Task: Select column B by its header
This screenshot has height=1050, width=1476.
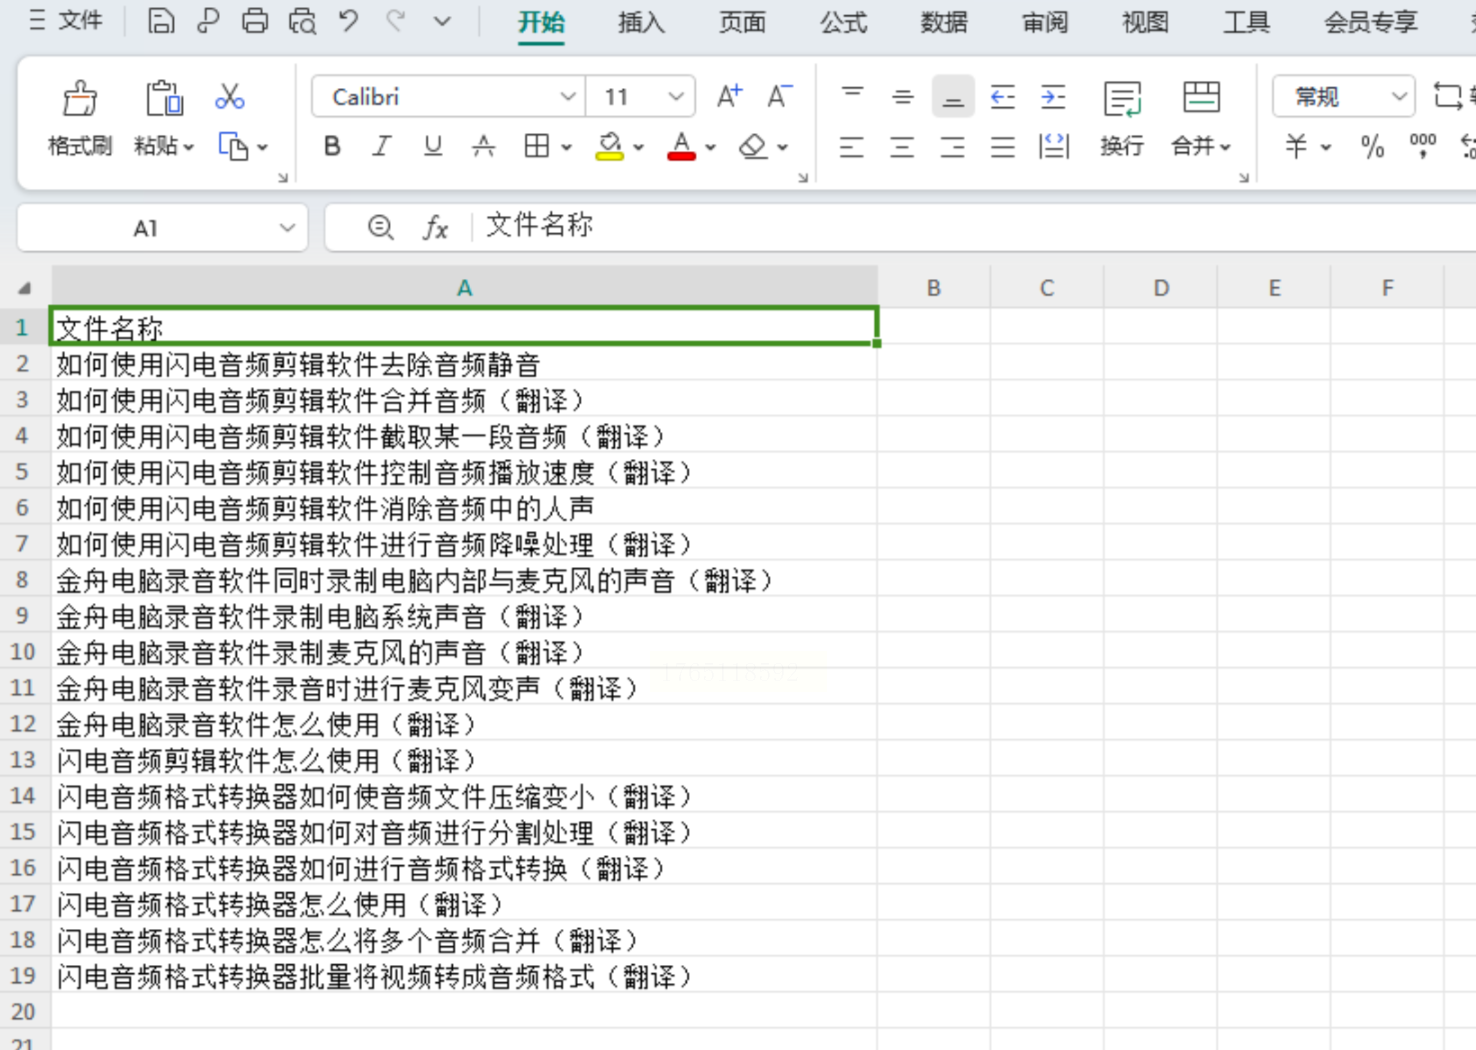Action: 934,288
